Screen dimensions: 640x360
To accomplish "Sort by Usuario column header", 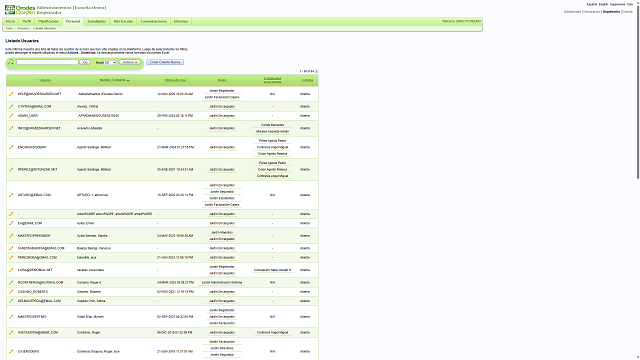I will [45, 80].
